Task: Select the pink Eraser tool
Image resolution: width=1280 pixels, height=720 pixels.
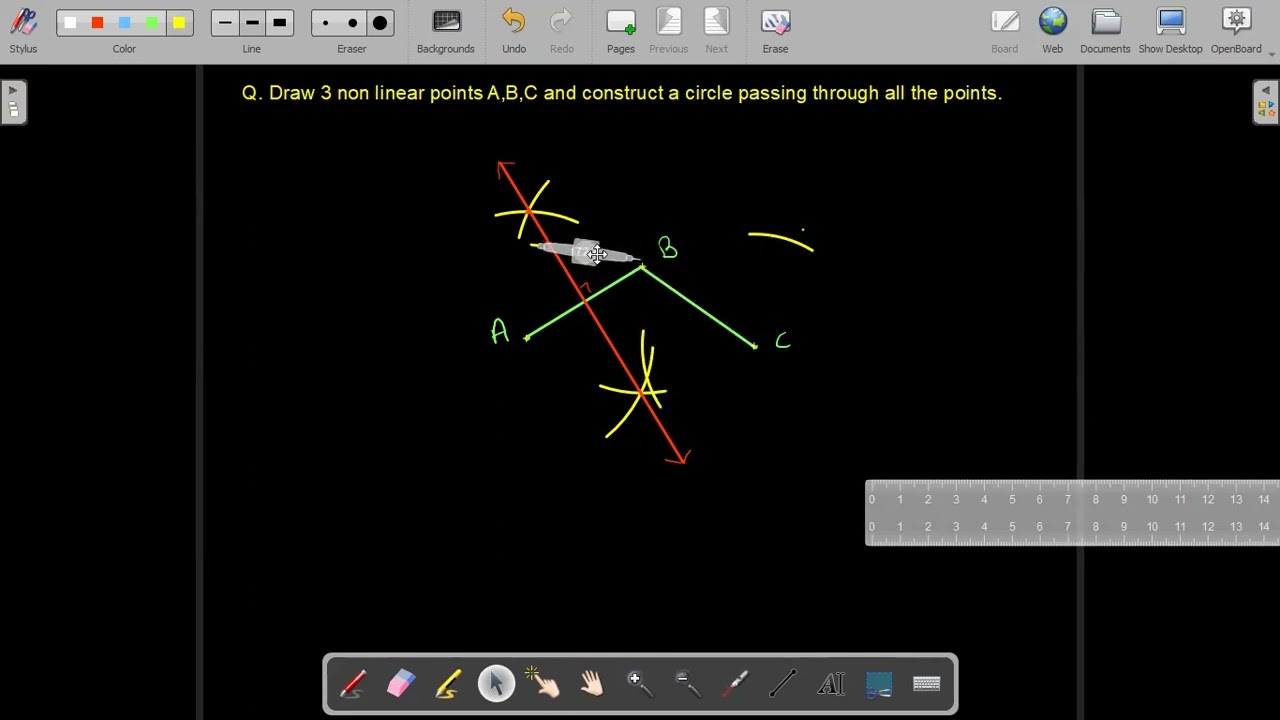Action: click(x=401, y=684)
